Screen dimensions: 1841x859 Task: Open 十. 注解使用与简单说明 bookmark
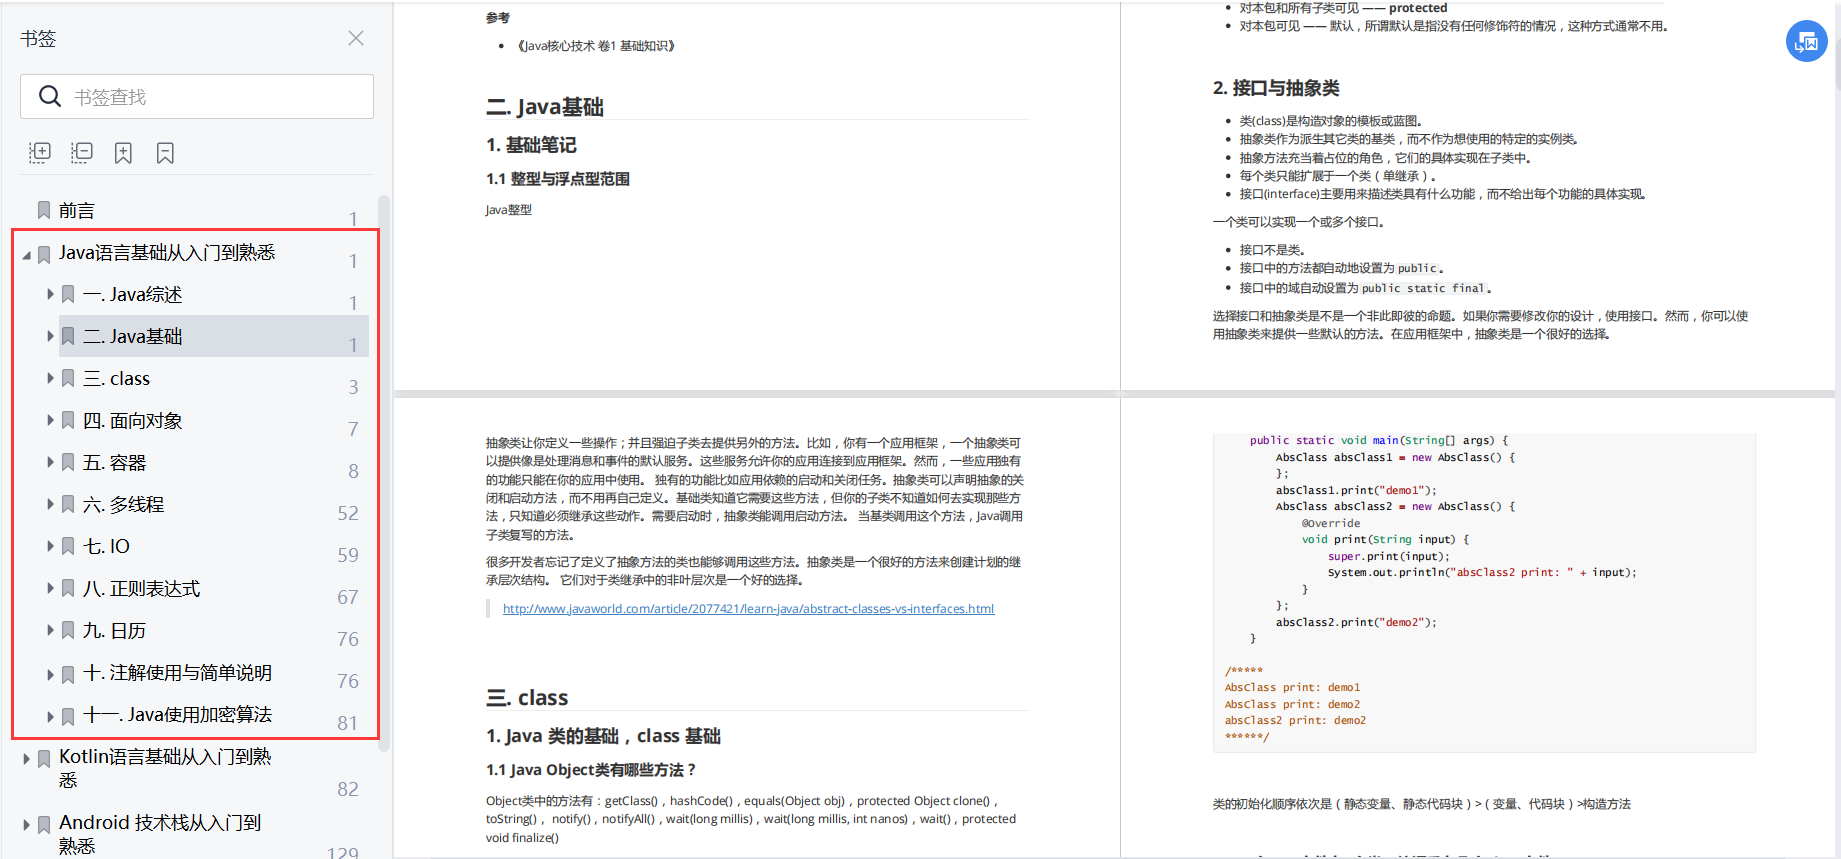pyautogui.click(x=177, y=673)
